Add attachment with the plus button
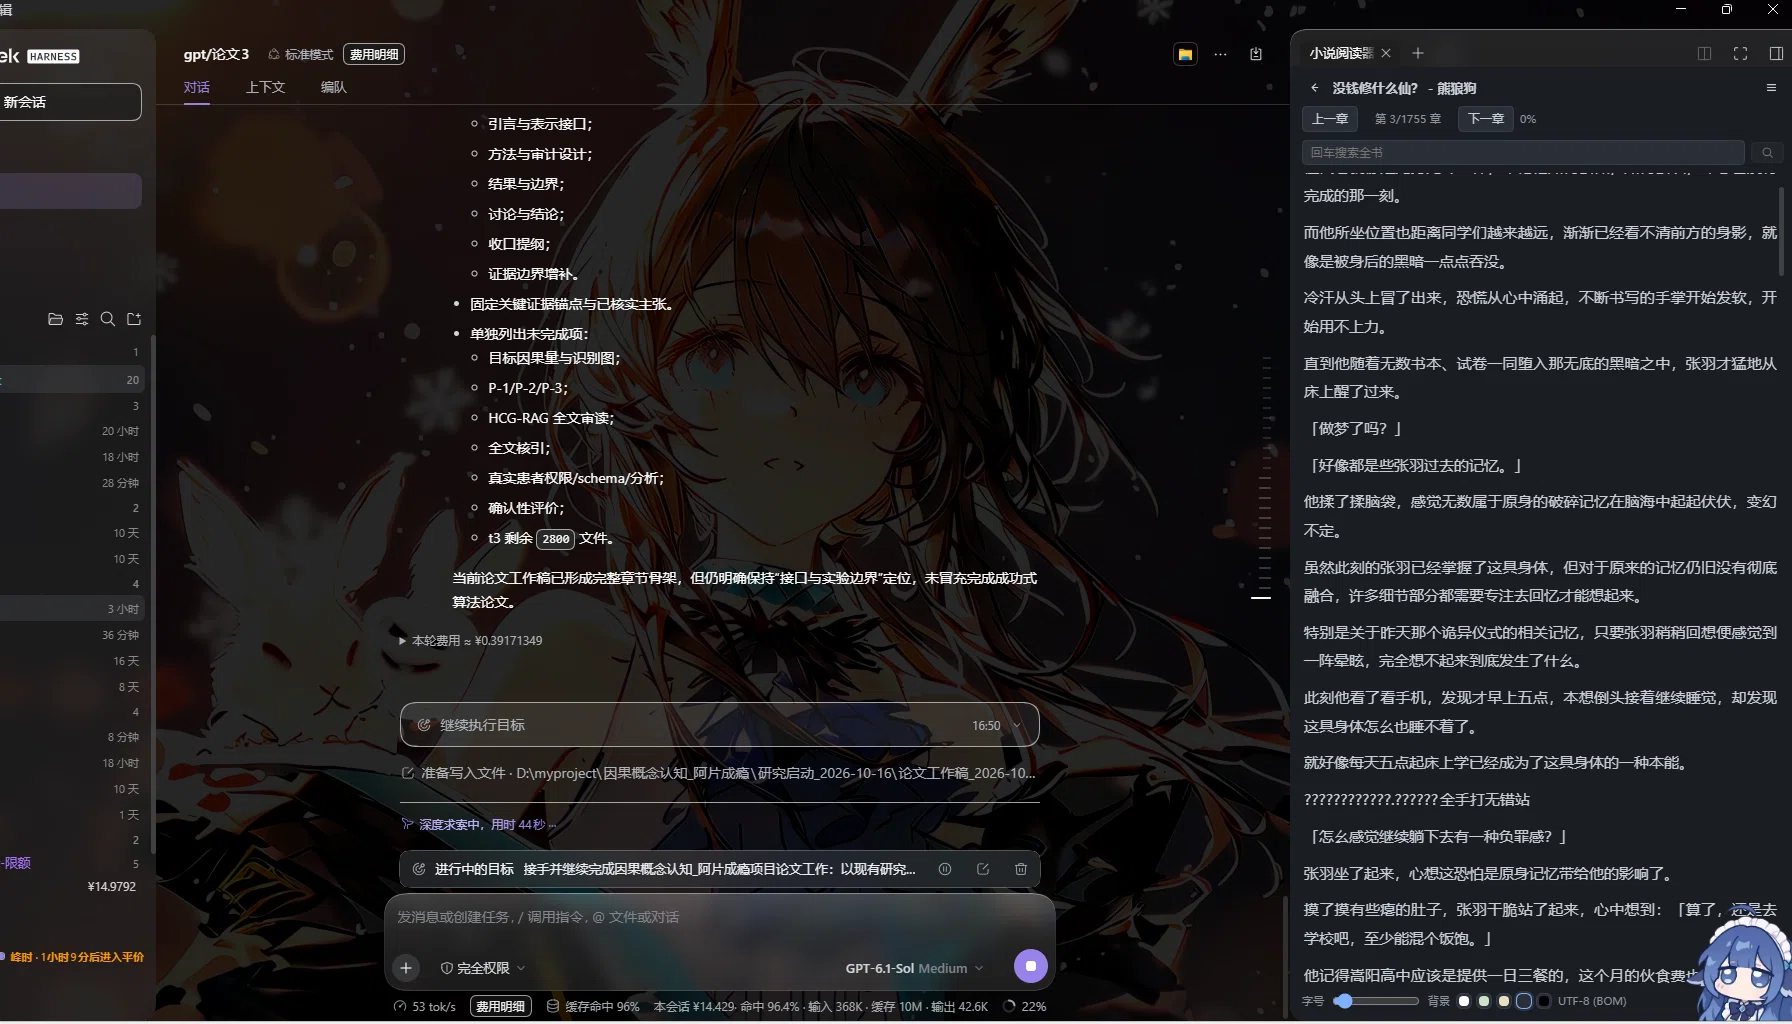The width and height of the screenshot is (1792, 1024). pyautogui.click(x=406, y=967)
